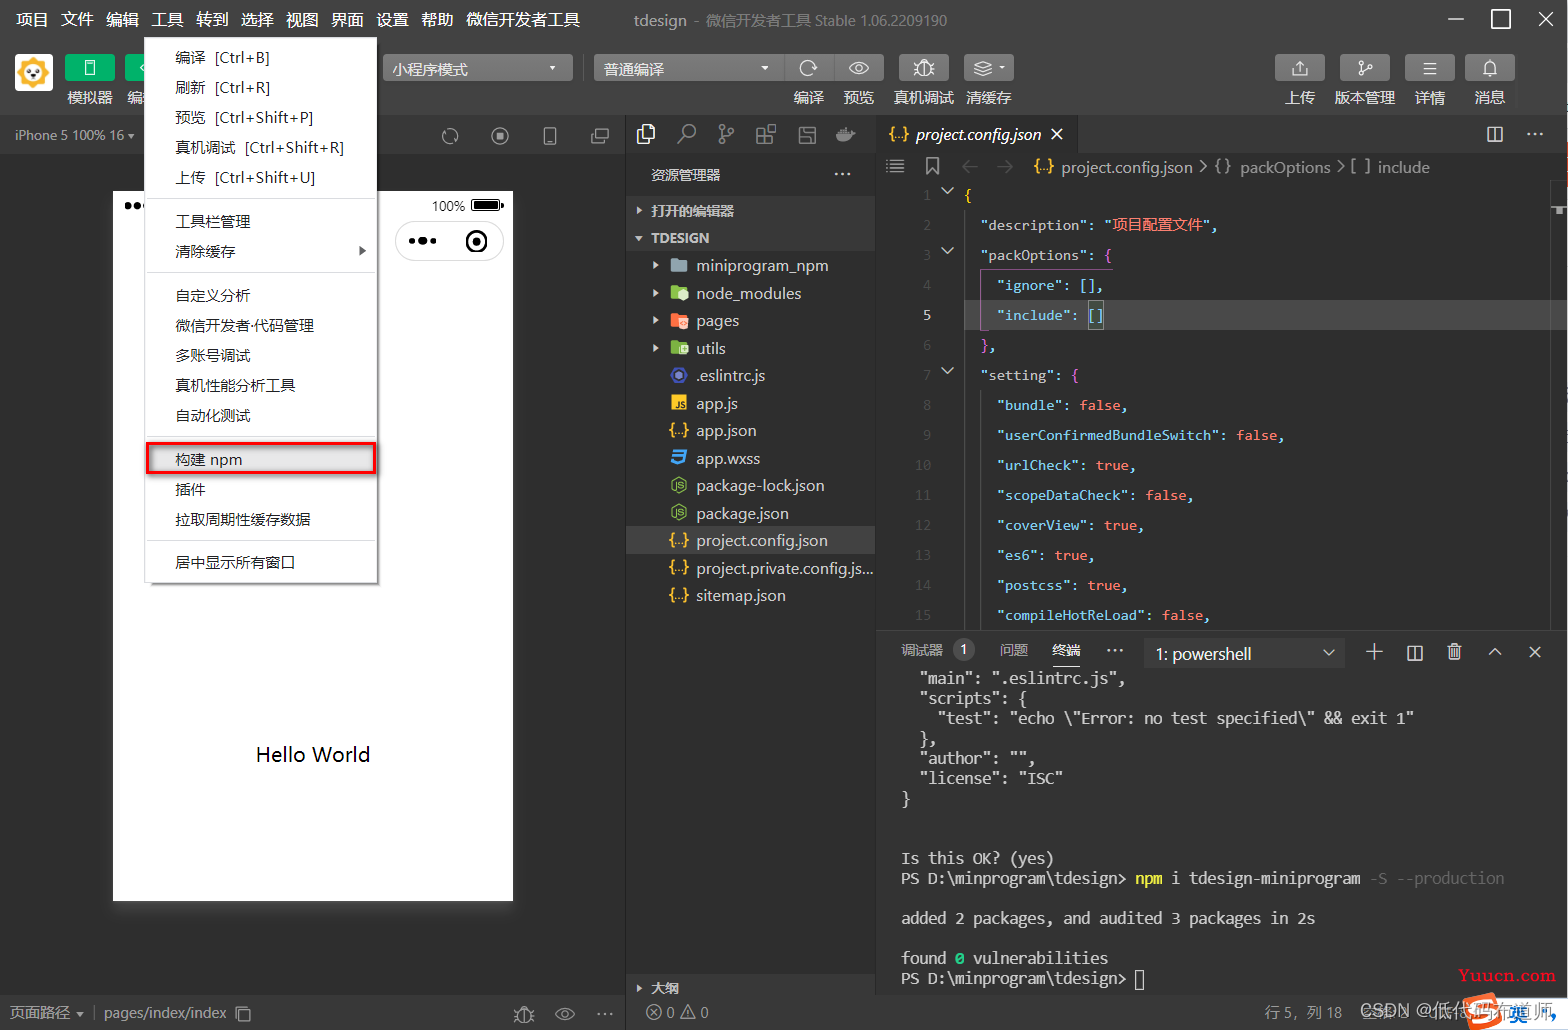
Task: Split the editor with the split icon
Action: click(x=1495, y=134)
